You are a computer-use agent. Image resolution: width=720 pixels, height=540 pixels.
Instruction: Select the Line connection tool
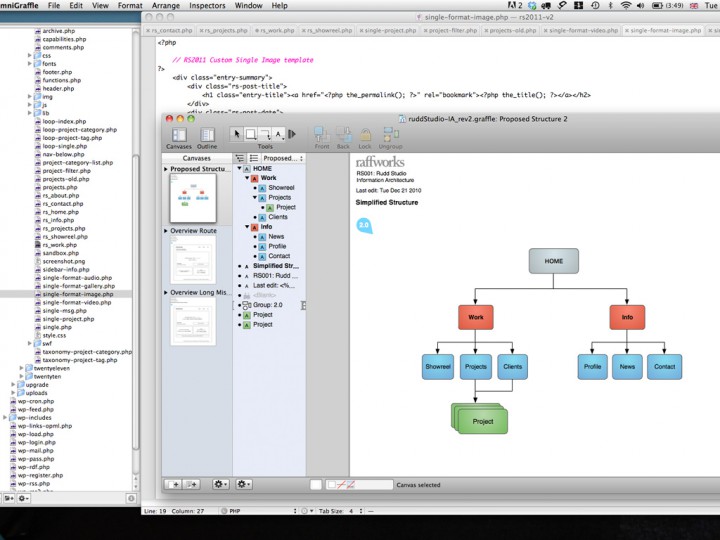[x=265, y=134]
